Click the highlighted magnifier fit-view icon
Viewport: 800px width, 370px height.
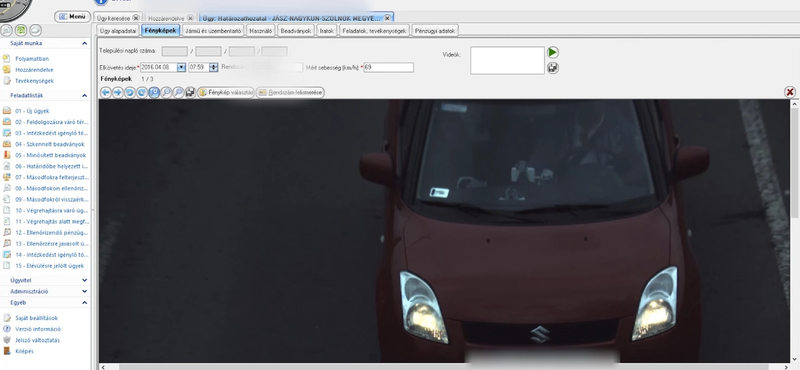154,92
